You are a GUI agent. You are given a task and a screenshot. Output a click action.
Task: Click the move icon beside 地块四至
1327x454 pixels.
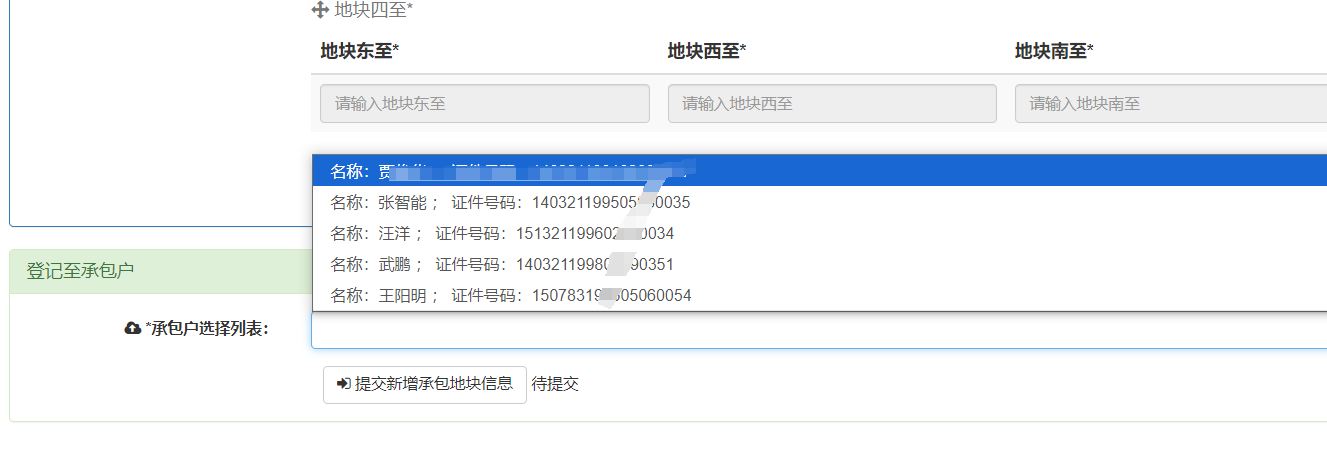(x=320, y=10)
